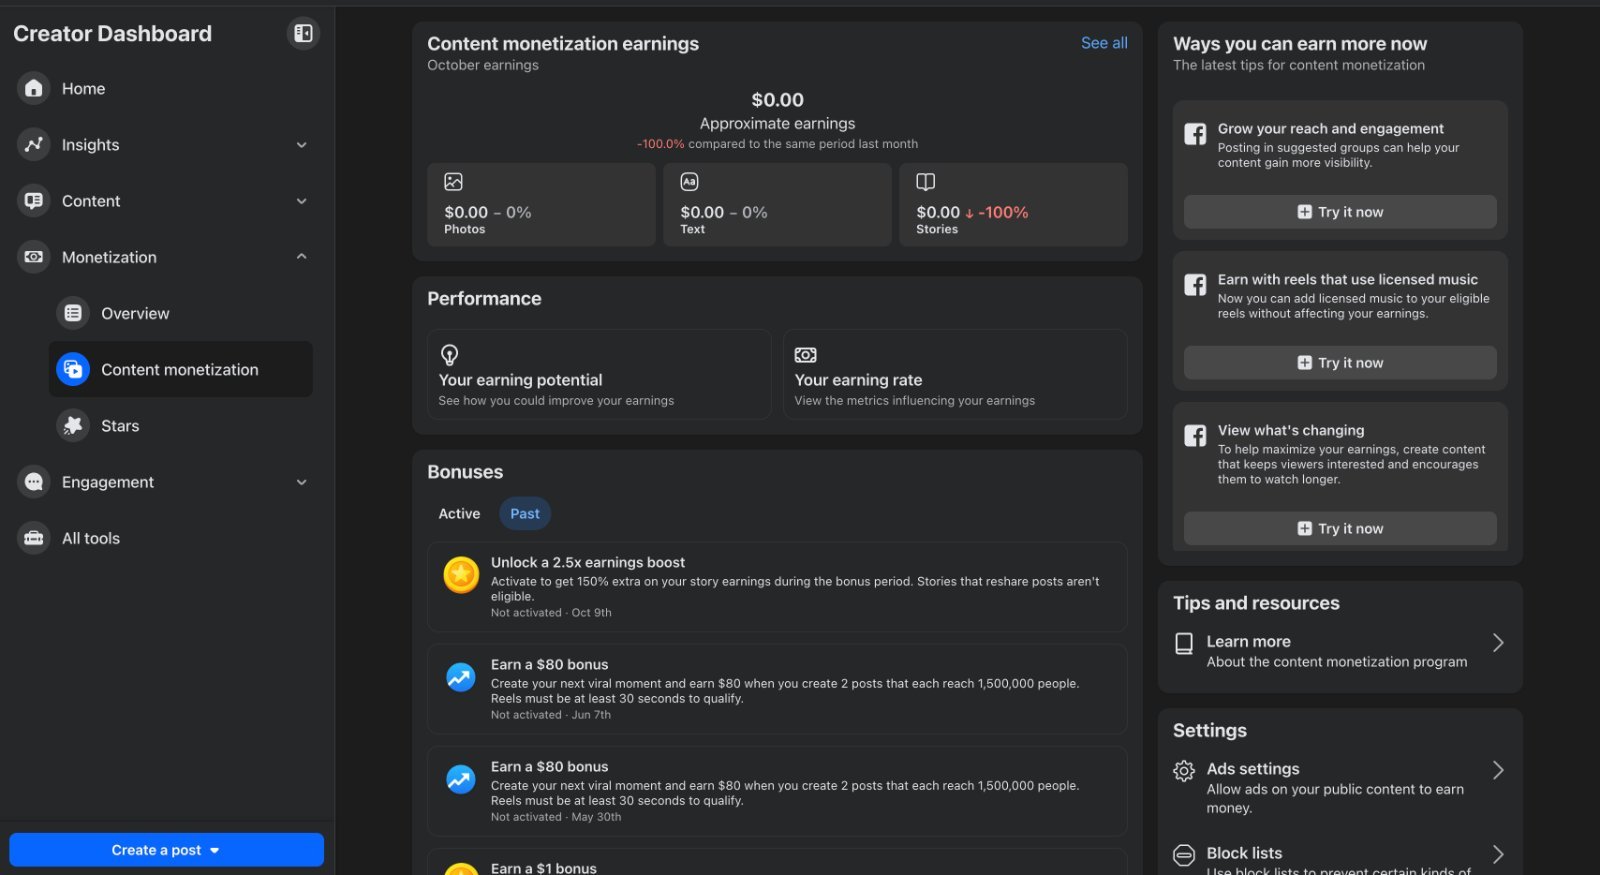This screenshot has width=1600, height=875.
Task: Click the Engagement chat icon
Action: pos(34,482)
